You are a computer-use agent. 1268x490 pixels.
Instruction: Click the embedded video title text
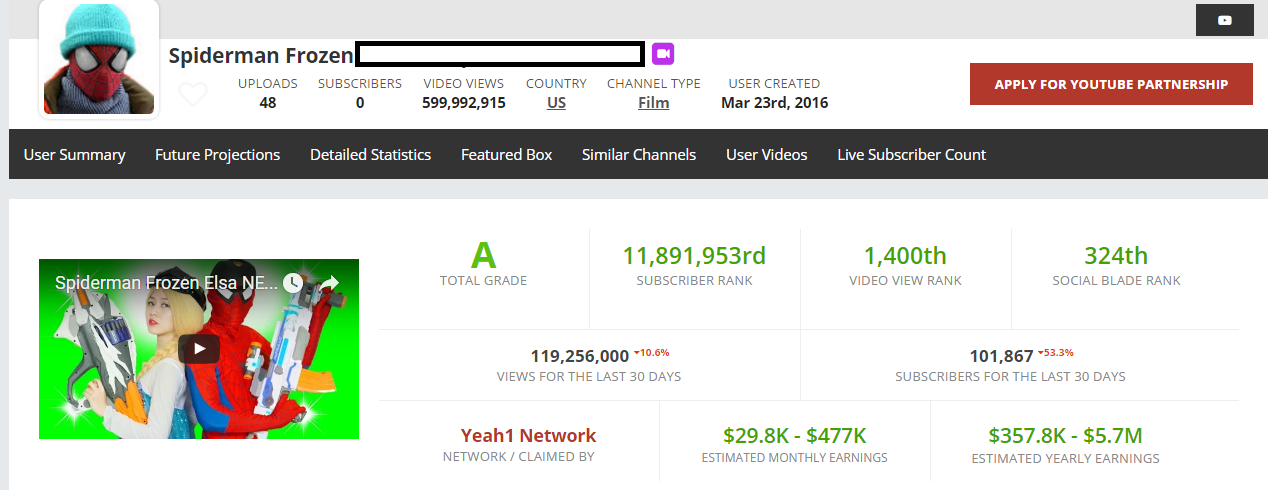pos(166,283)
